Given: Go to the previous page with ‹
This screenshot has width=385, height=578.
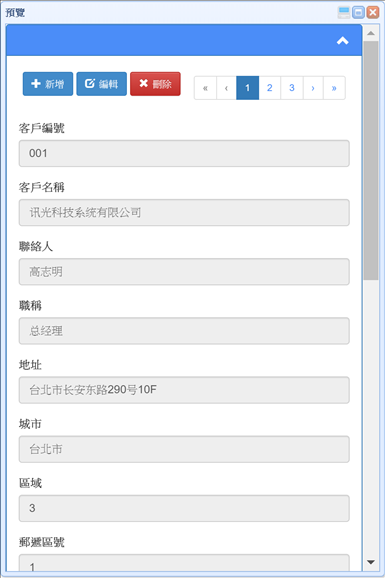Looking at the screenshot, I should click(226, 88).
